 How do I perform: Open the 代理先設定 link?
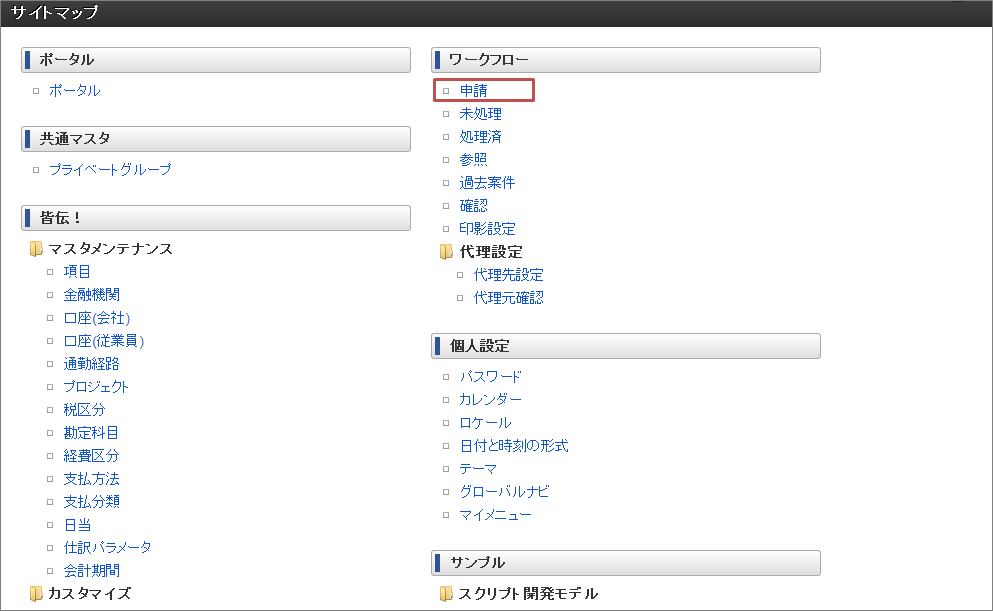click(509, 275)
